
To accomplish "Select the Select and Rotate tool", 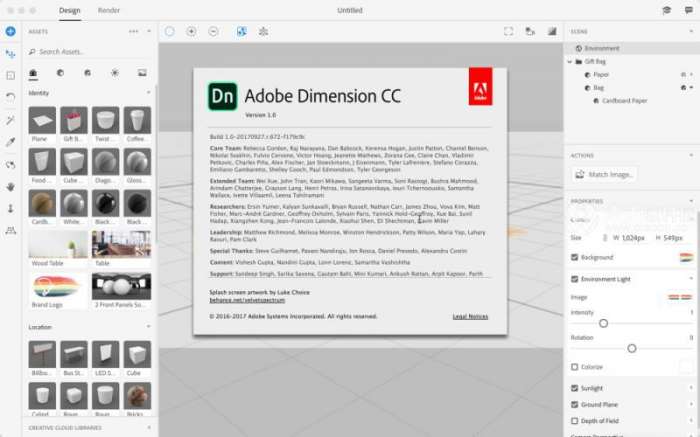I will tap(10, 97).
